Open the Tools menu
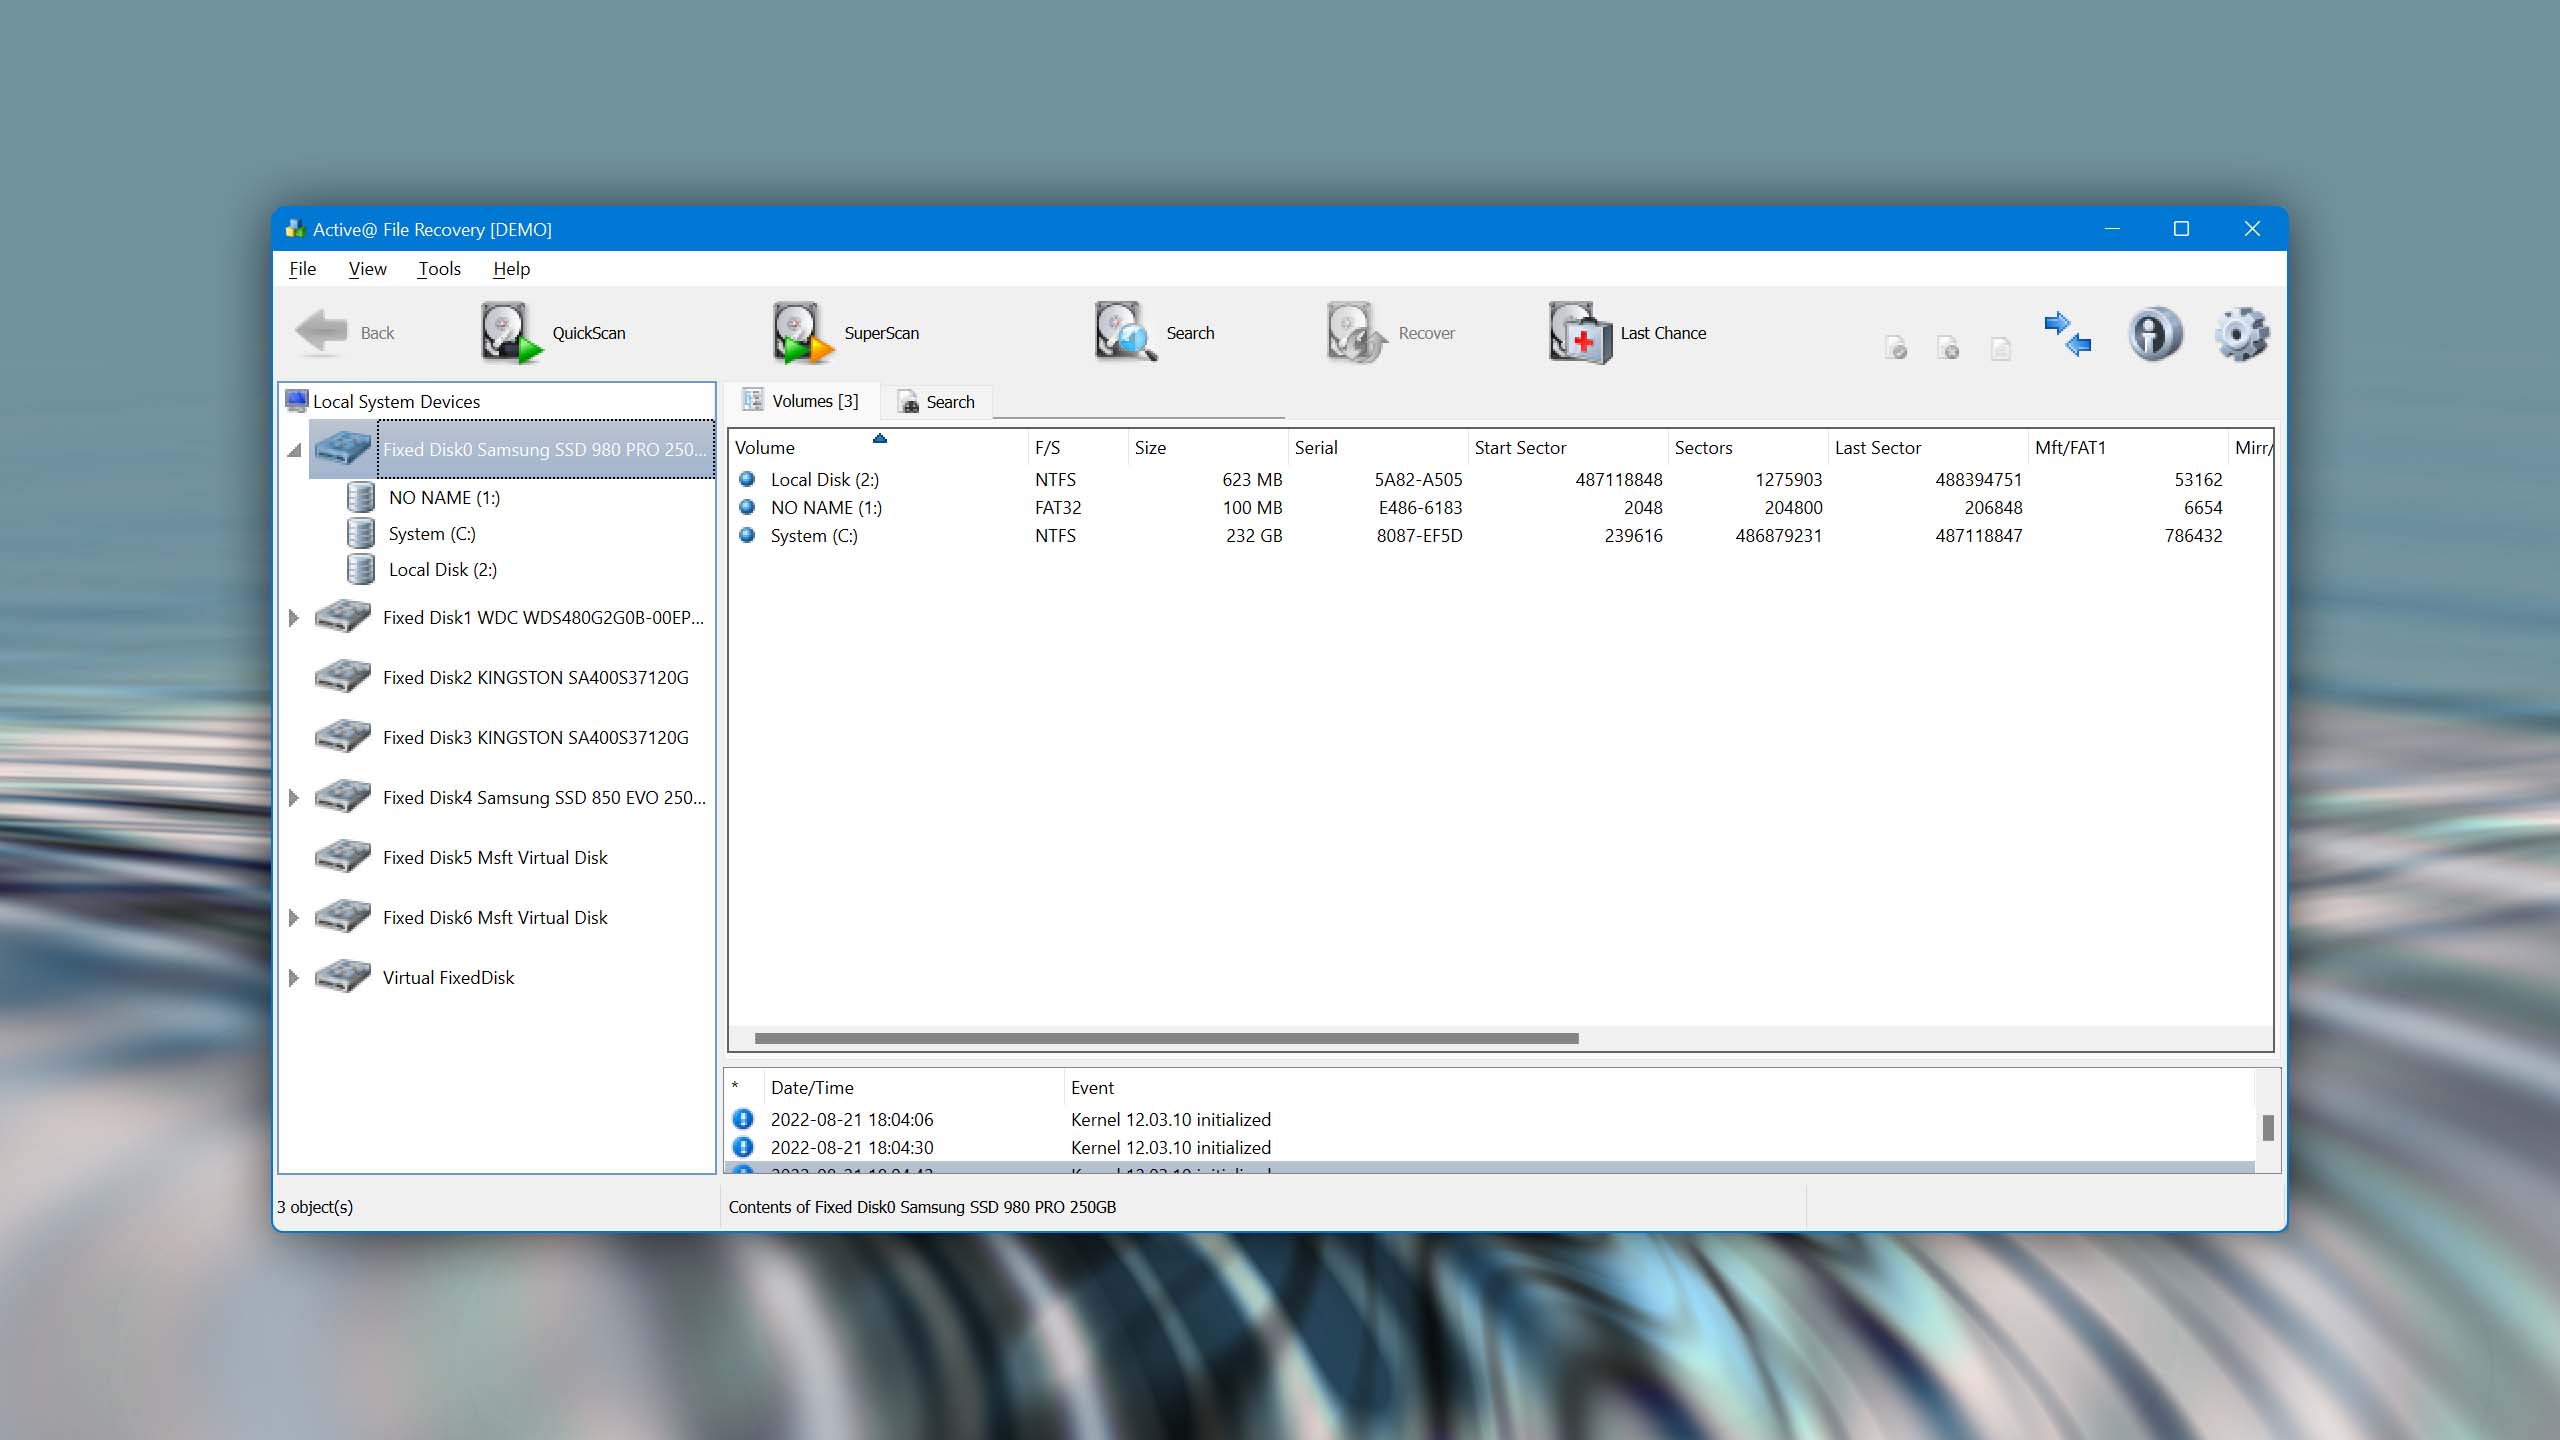 tap(439, 268)
